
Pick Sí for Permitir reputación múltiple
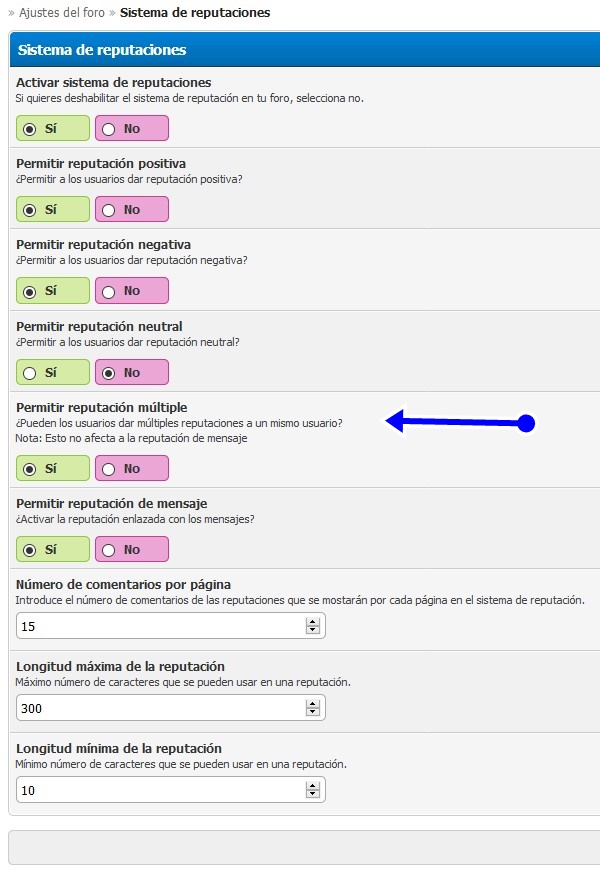tap(30, 469)
